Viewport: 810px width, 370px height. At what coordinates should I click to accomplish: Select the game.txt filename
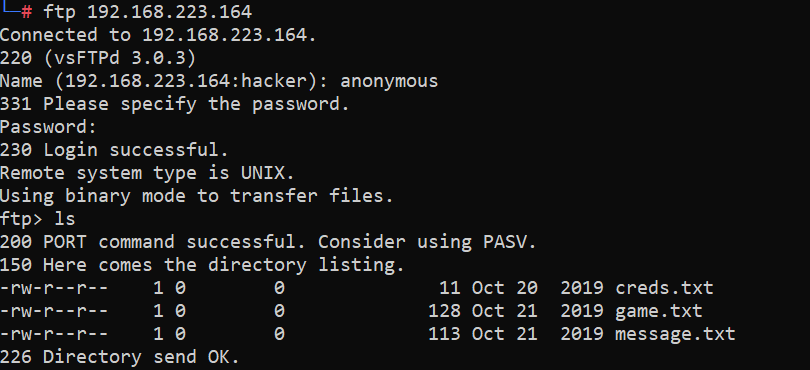click(659, 311)
